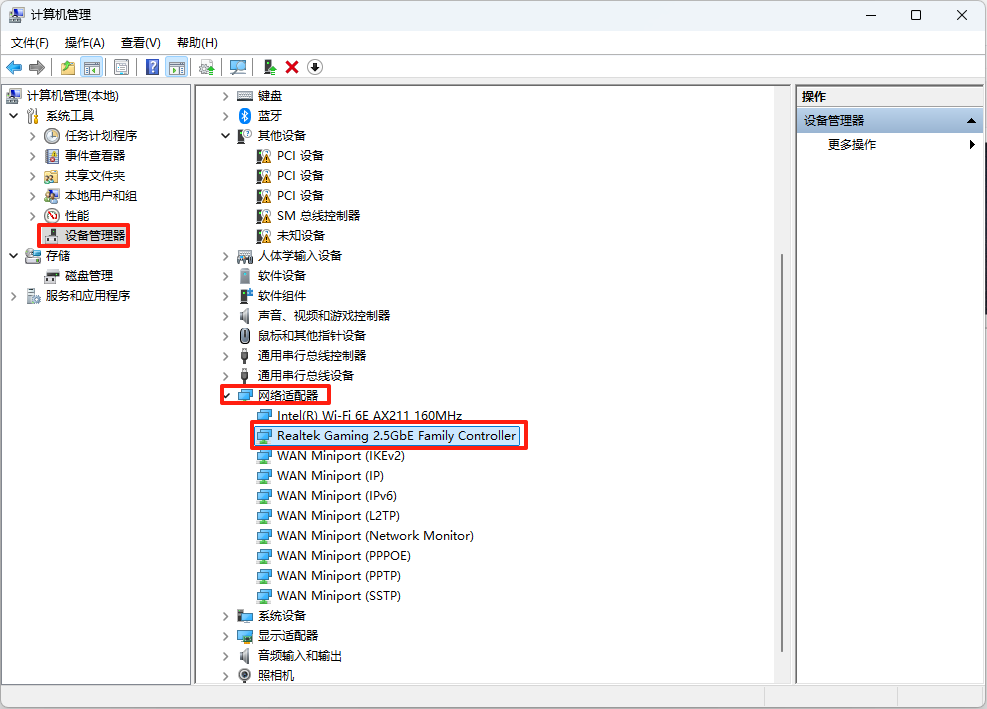The image size is (987, 709).
Task: Click the first PCI 设备 warning icon
Action: pyautogui.click(x=264, y=156)
